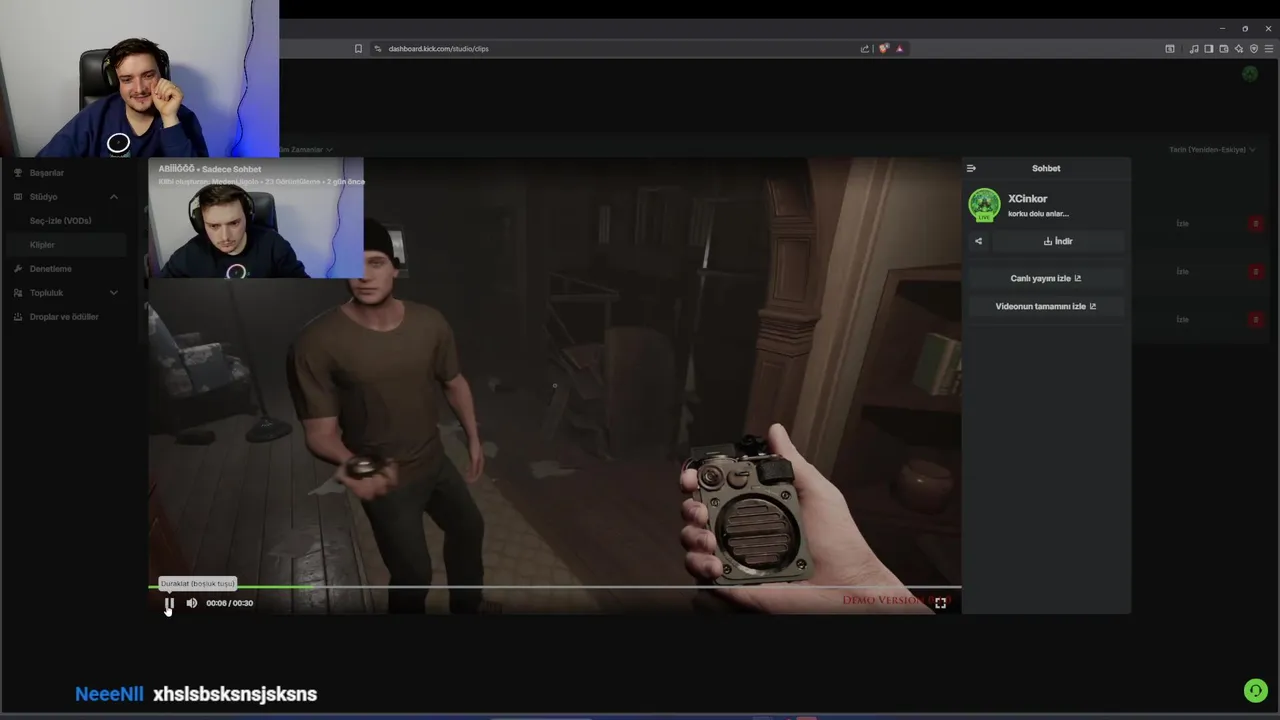Screen dimensions: 1280x720
Task: Open Stüdyo in the sidebar
Action: 44,197
